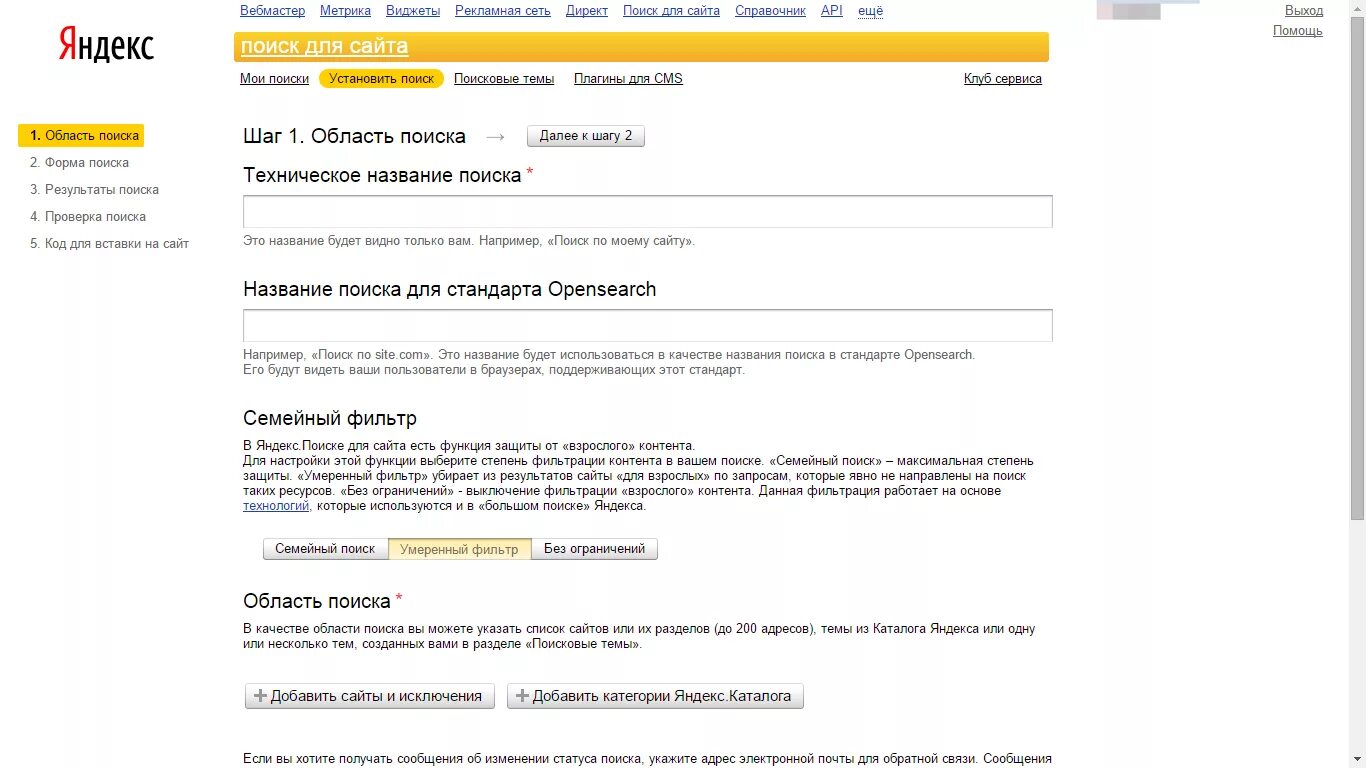Click the Яндекс logo
Screen dimensions: 1366x768
point(106,46)
